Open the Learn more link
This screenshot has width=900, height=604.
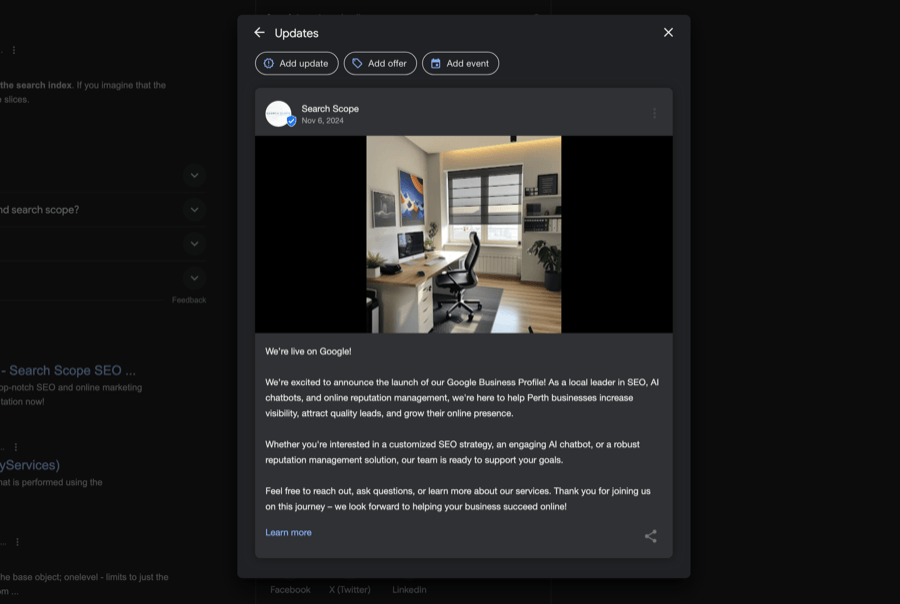click(x=288, y=532)
